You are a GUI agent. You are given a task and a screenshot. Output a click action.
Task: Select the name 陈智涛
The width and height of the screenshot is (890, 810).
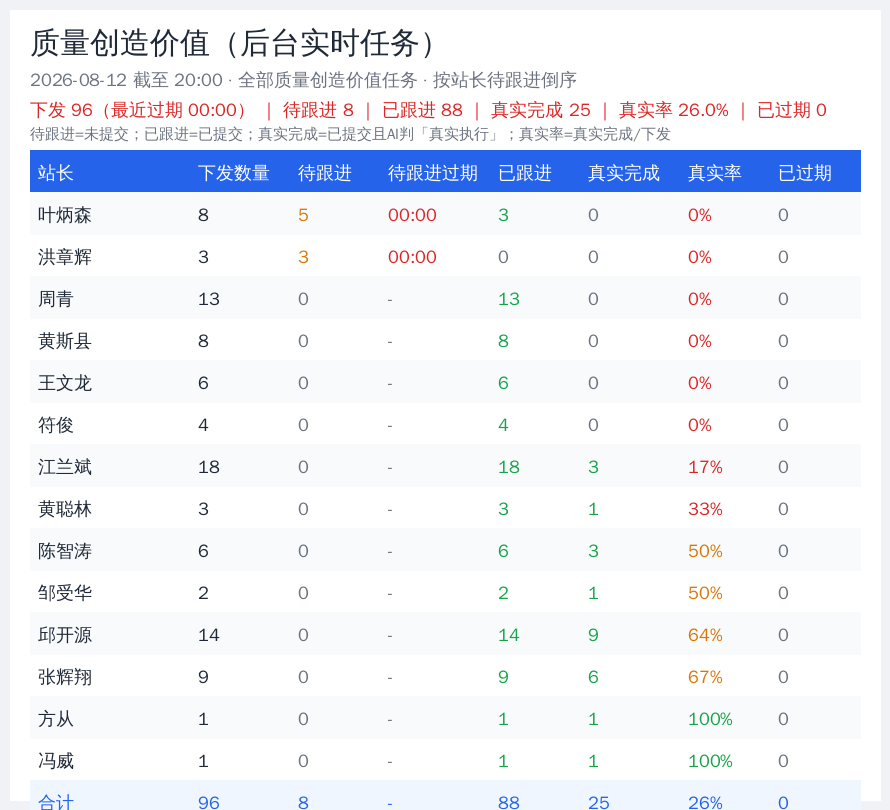coord(65,551)
